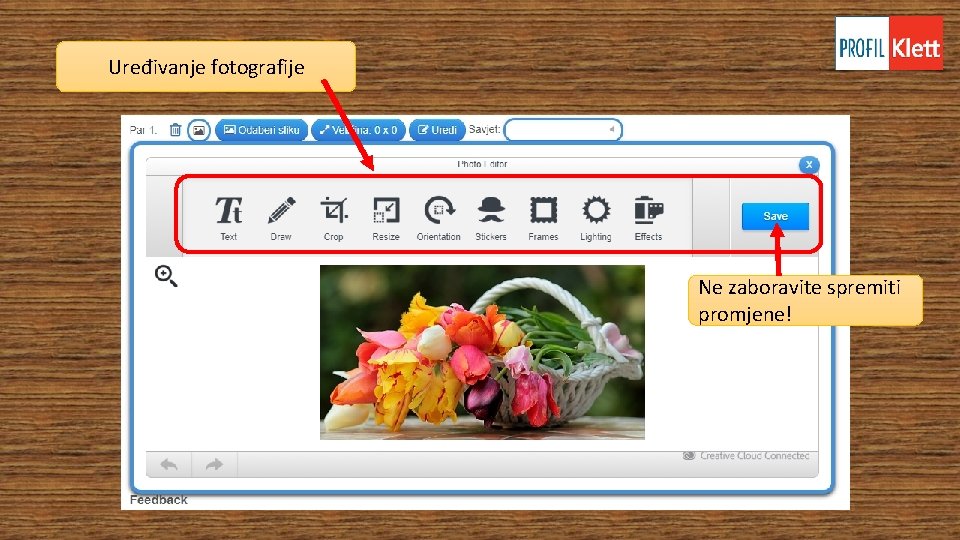
Task: Choose the Draw pencil tool
Action: pos(281,218)
